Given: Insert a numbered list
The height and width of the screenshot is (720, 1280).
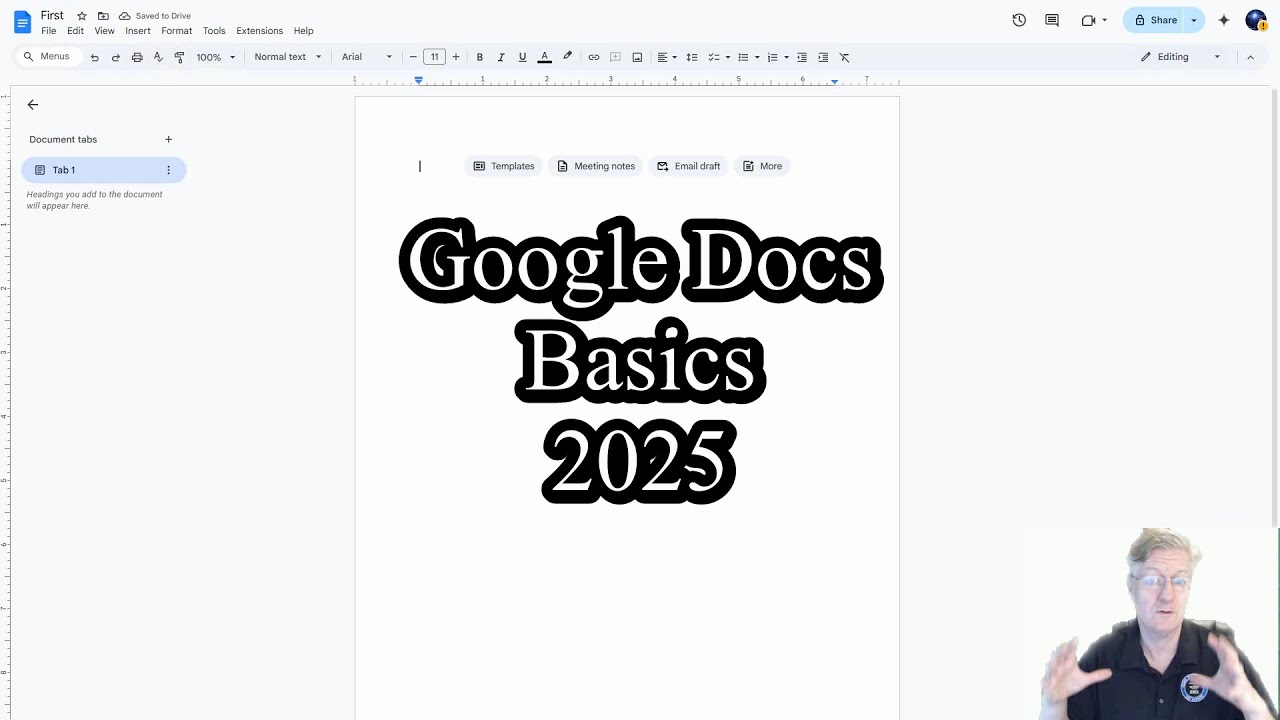Looking at the screenshot, I should 772,57.
